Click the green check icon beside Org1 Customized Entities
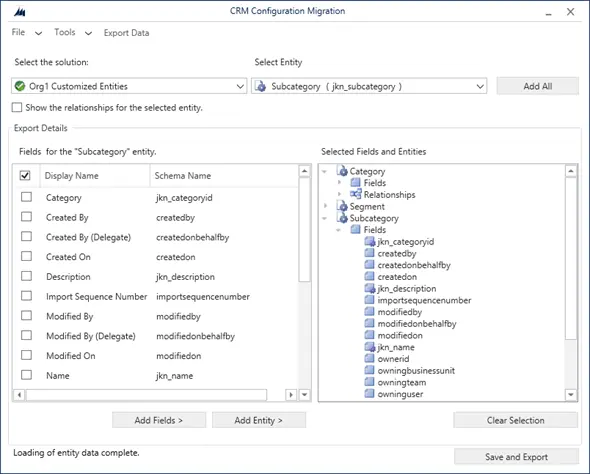 [x=20, y=86]
